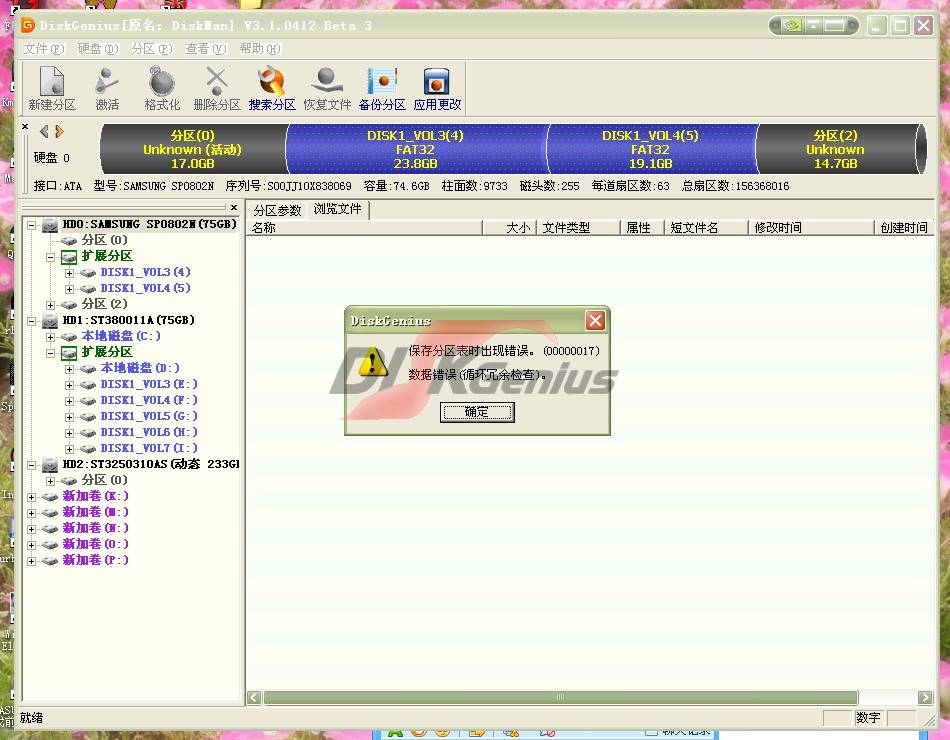
Task: Click the Apply Changes (应用更改) icon
Action: click(437, 88)
